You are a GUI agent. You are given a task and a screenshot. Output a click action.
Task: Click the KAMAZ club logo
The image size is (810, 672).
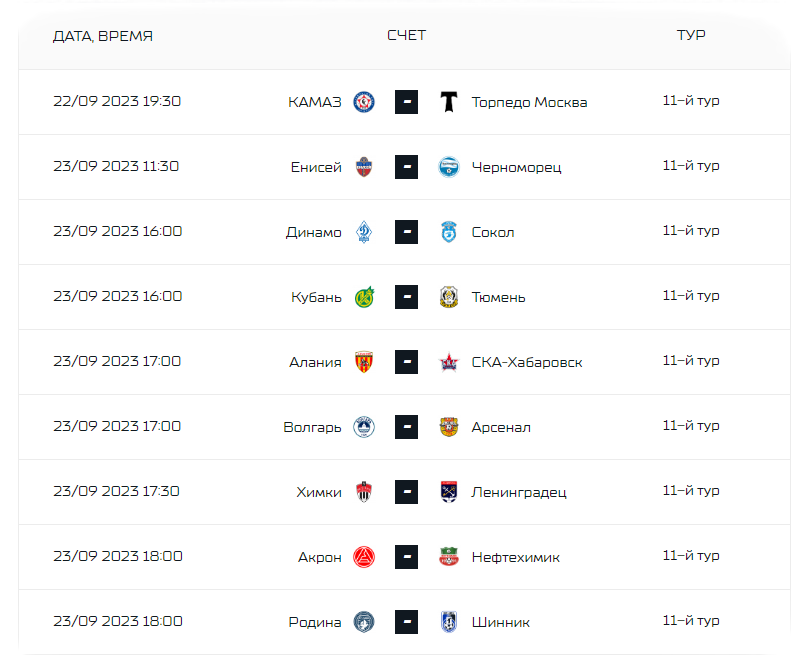click(x=364, y=102)
